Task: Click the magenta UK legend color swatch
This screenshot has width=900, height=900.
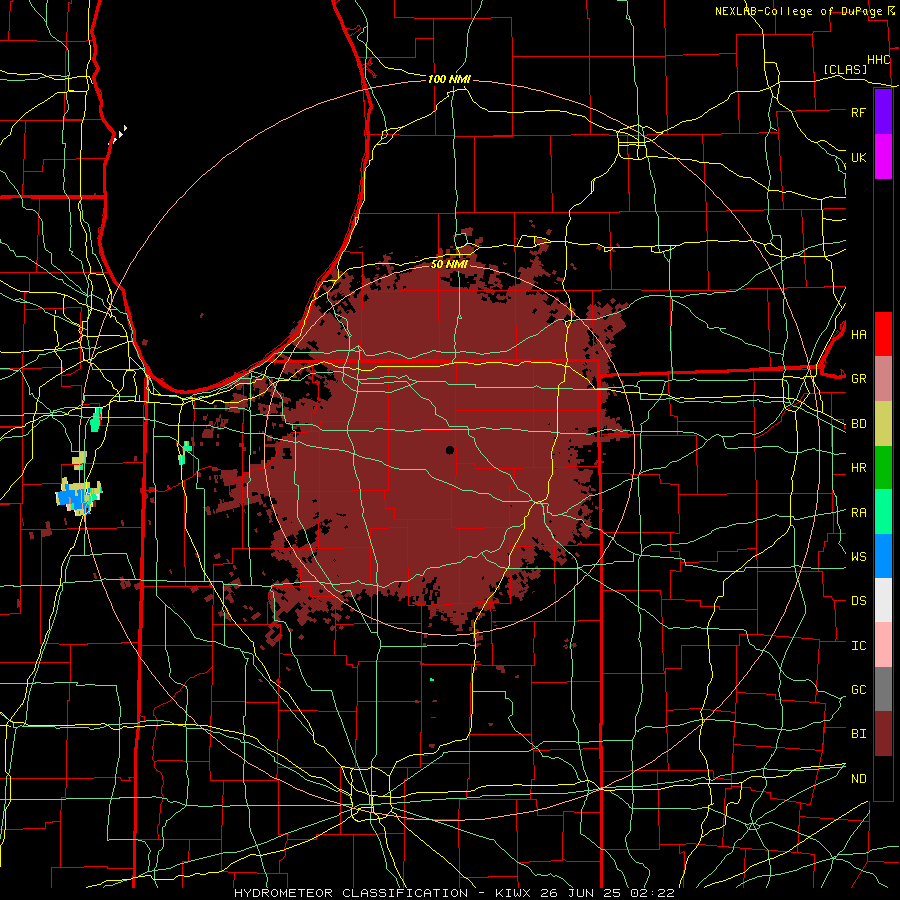Action: (883, 157)
